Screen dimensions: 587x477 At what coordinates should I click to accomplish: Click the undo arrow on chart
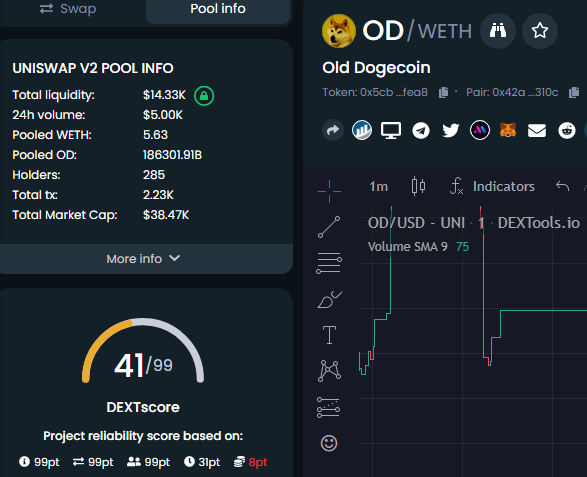562,186
